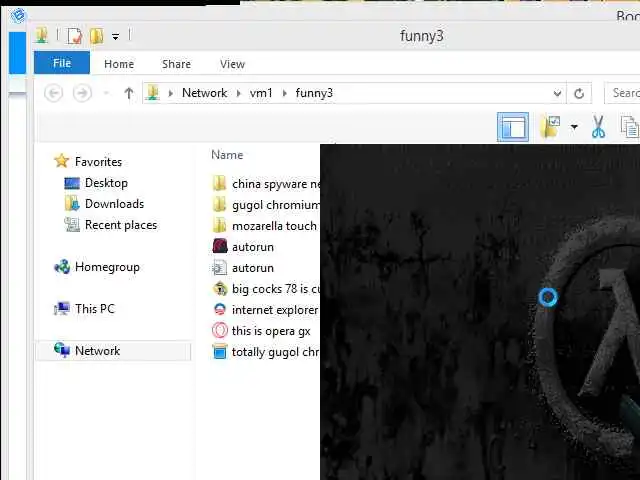Viewport: 640px width, 480px height.
Task: Click the app icon in the background window
Action: 18,16
